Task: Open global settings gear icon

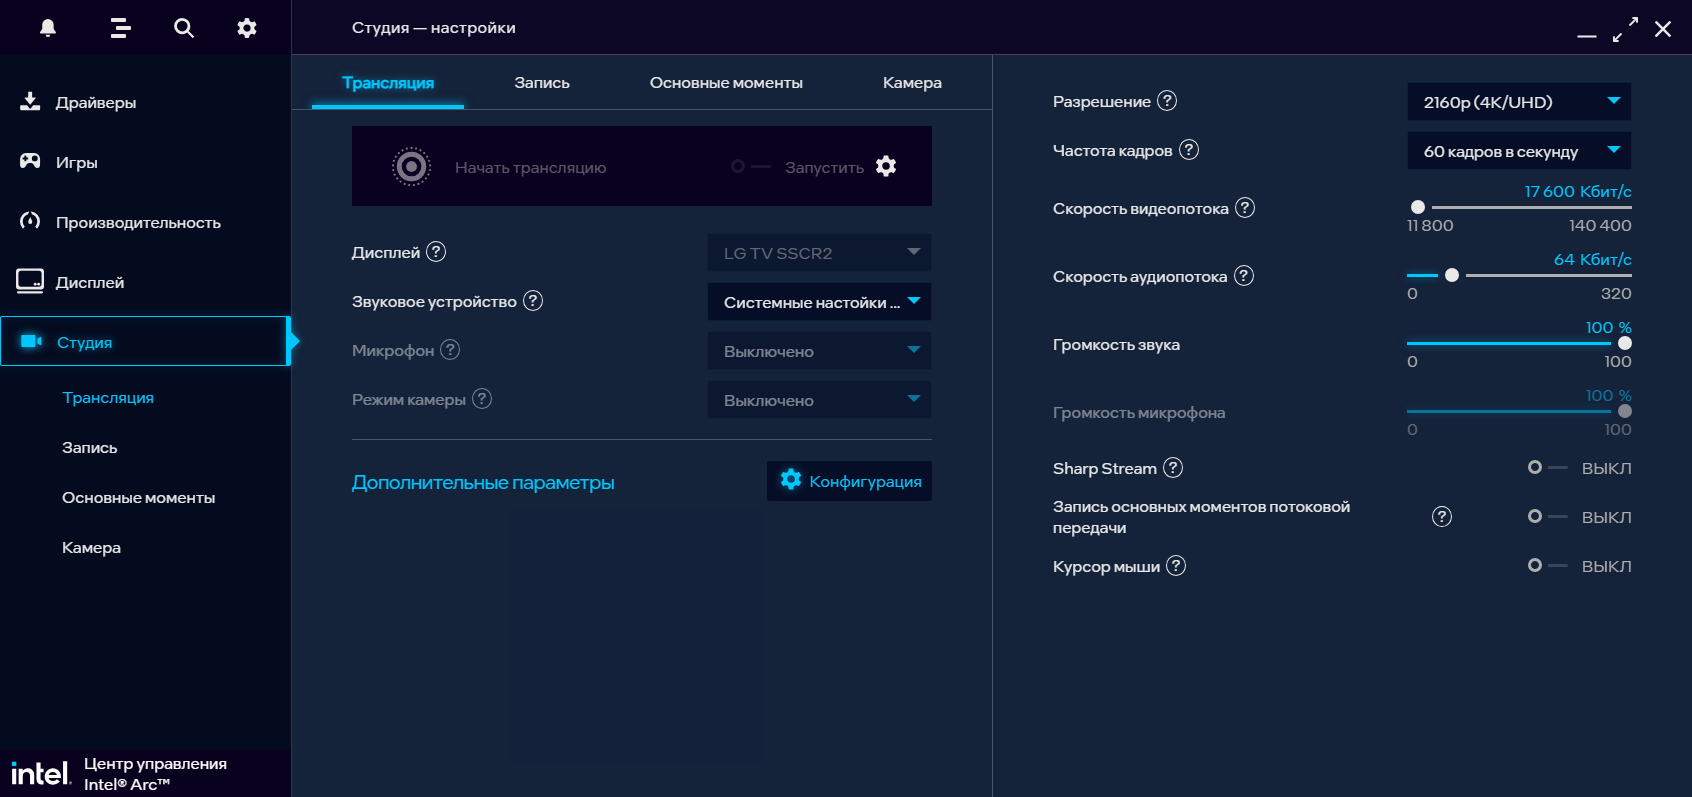Action: click(x=247, y=28)
